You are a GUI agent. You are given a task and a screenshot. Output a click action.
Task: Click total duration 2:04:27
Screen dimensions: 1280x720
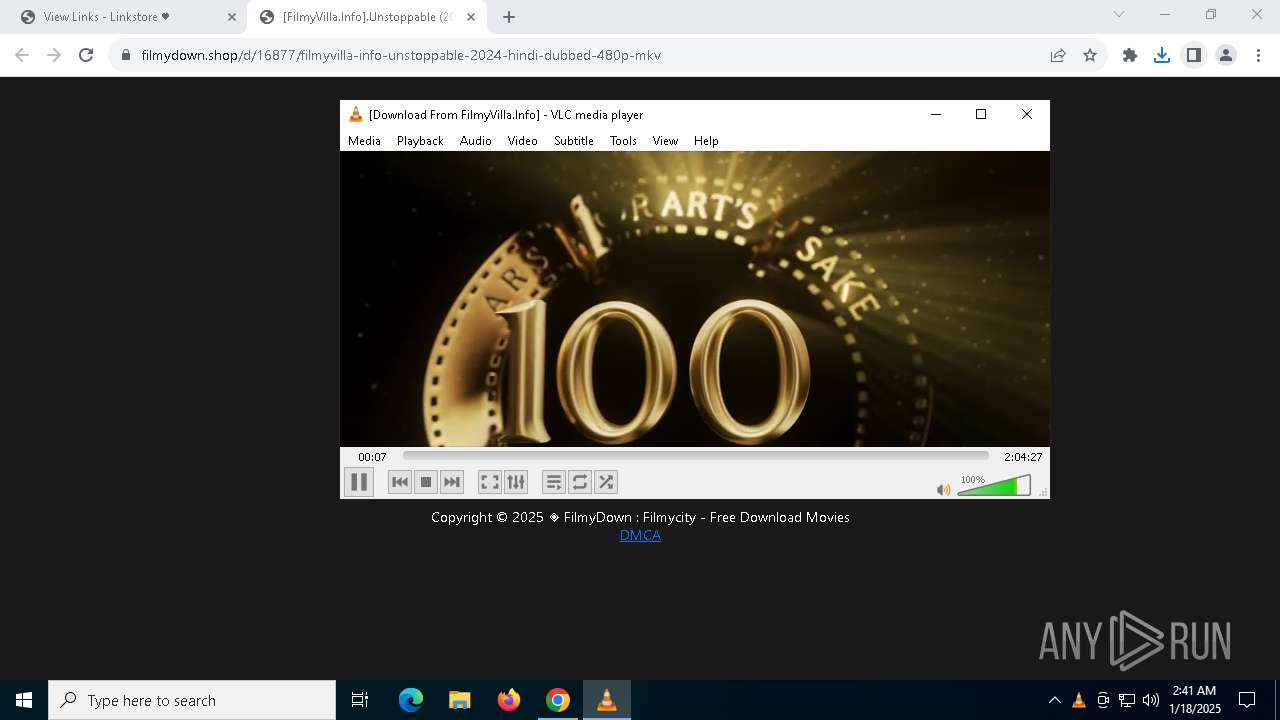(x=1023, y=457)
